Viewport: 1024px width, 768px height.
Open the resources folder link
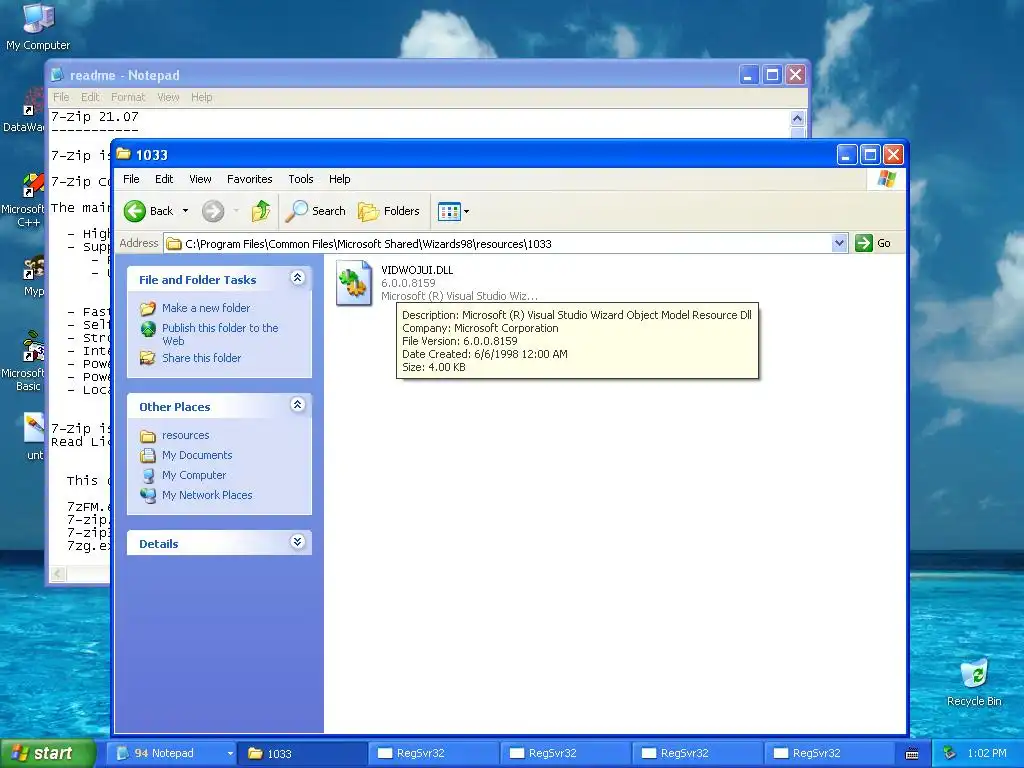click(x=185, y=435)
